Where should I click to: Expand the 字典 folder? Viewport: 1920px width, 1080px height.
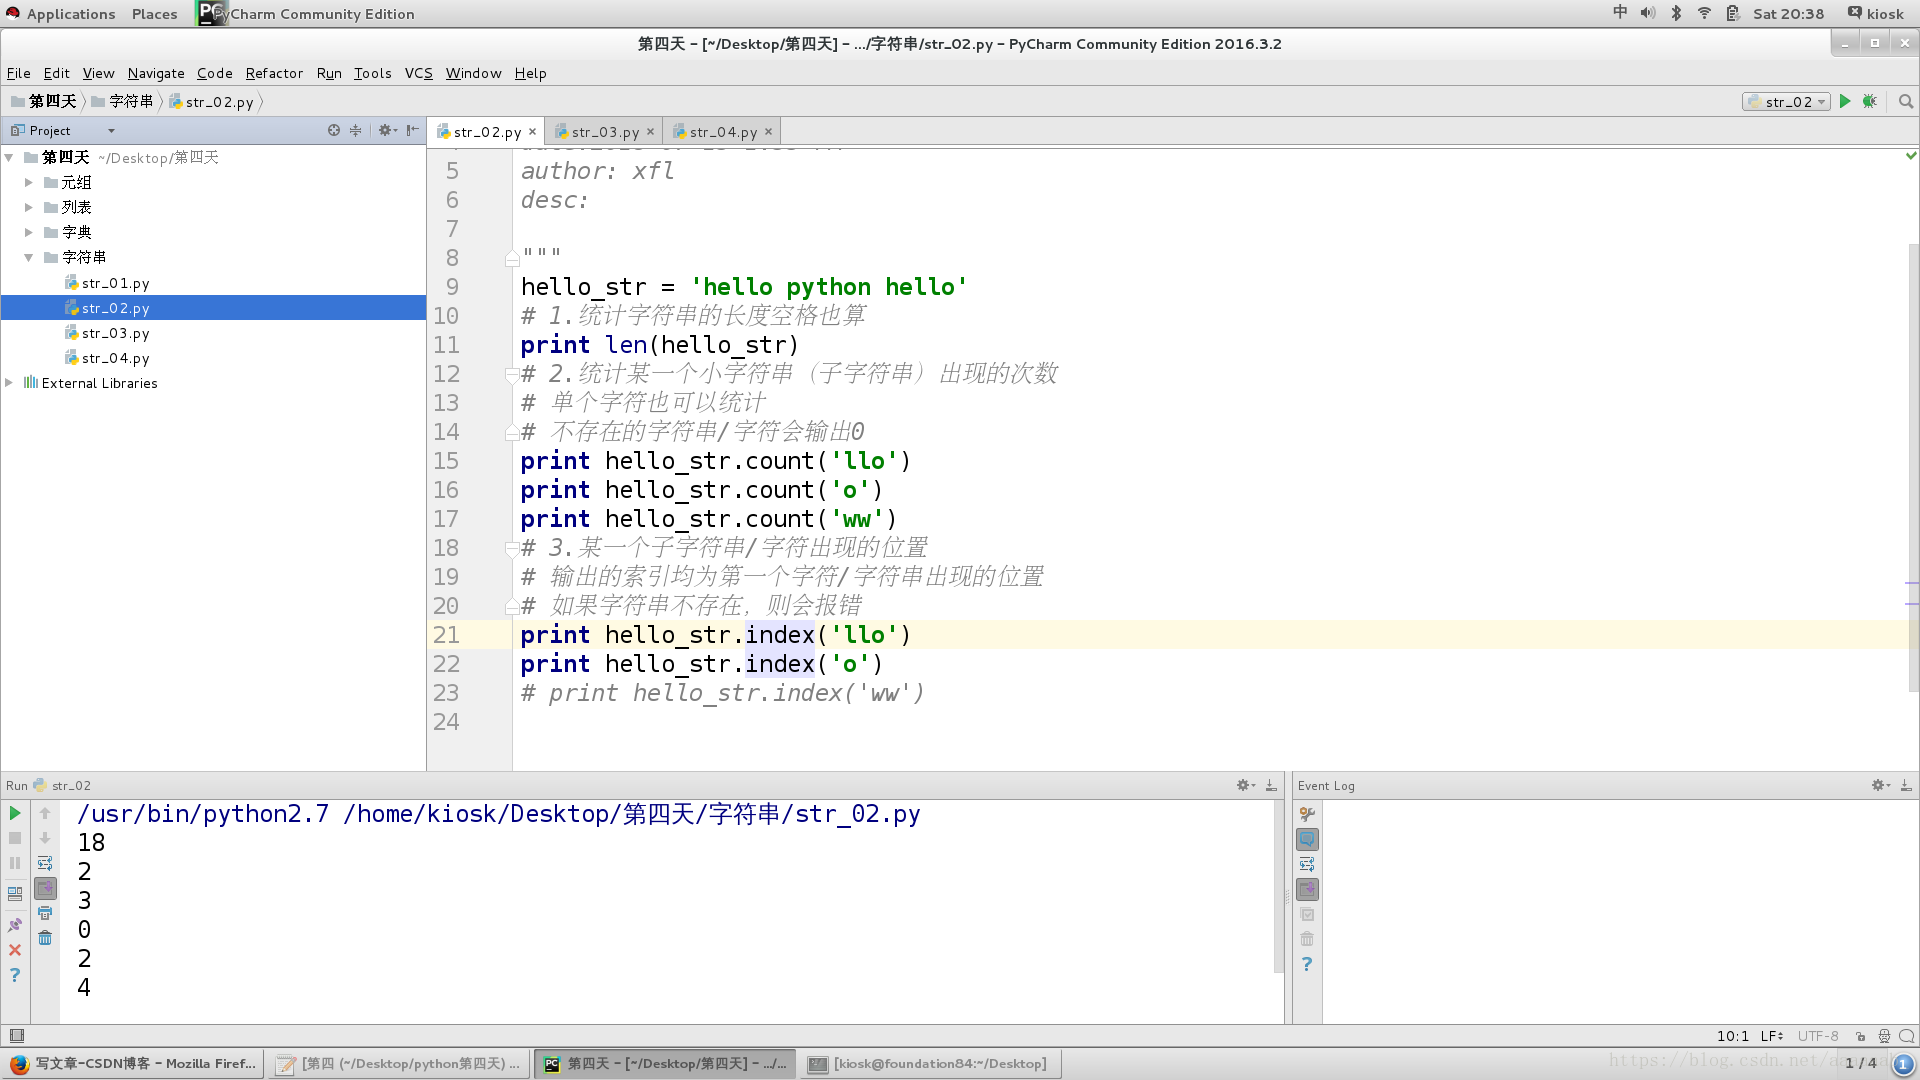[29, 232]
